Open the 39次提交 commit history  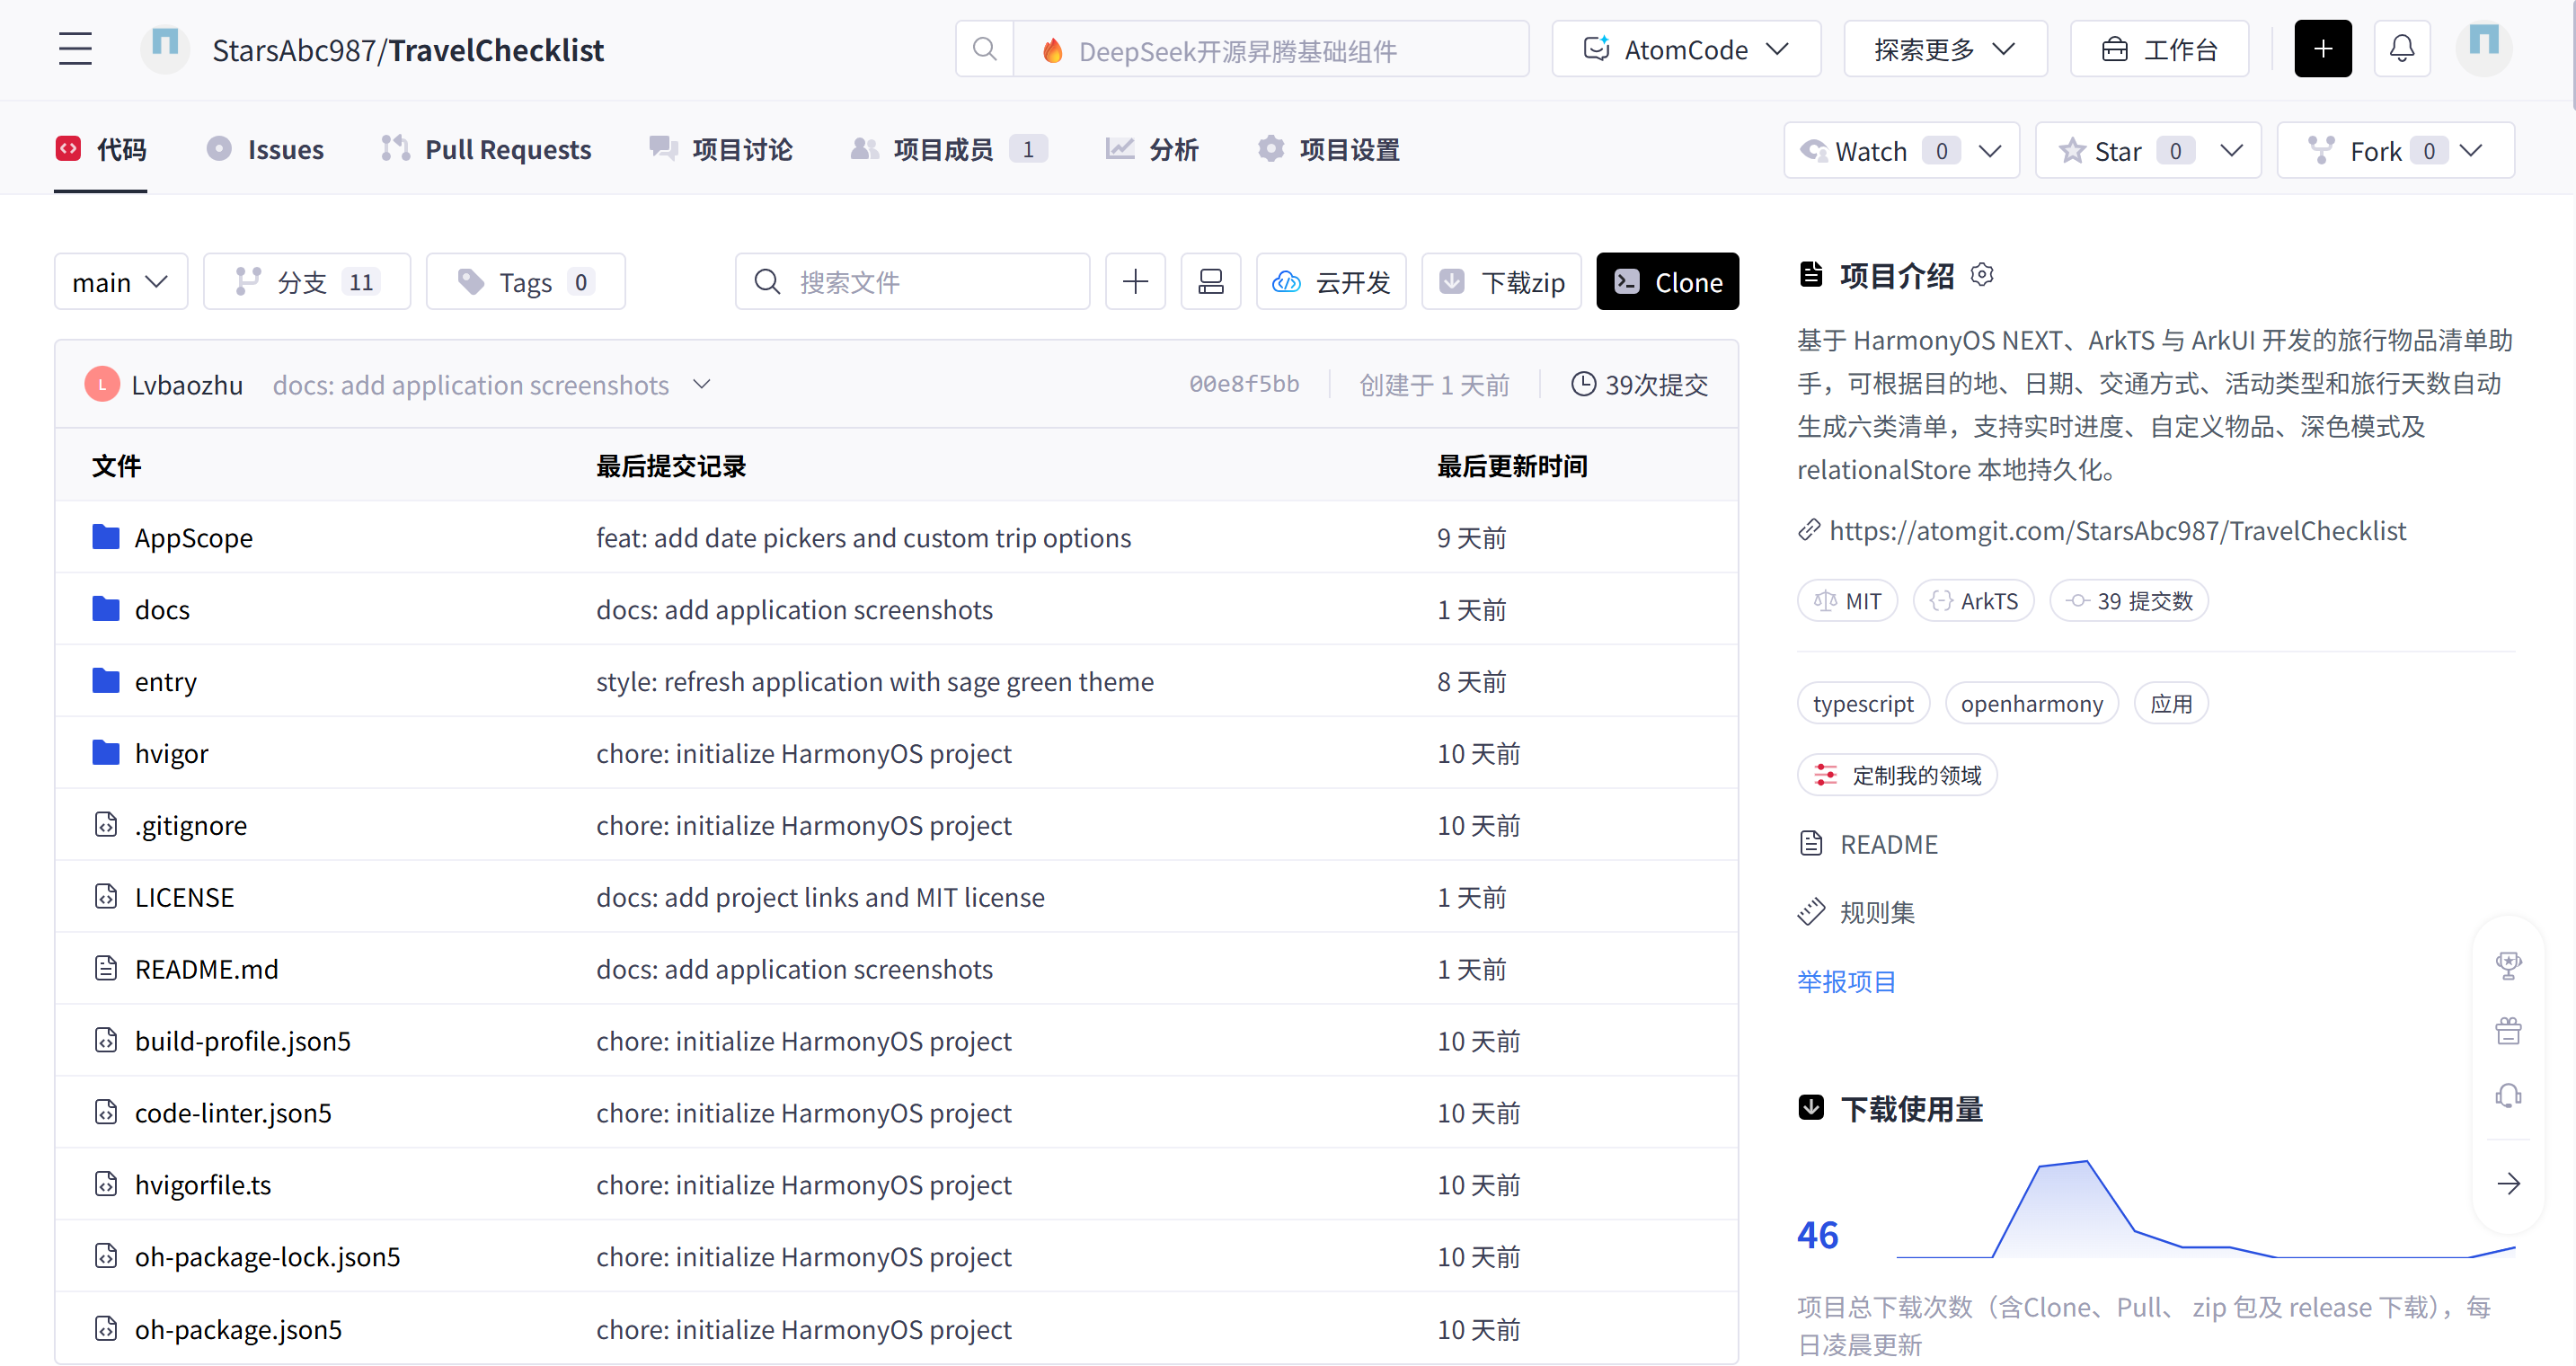tap(1639, 385)
